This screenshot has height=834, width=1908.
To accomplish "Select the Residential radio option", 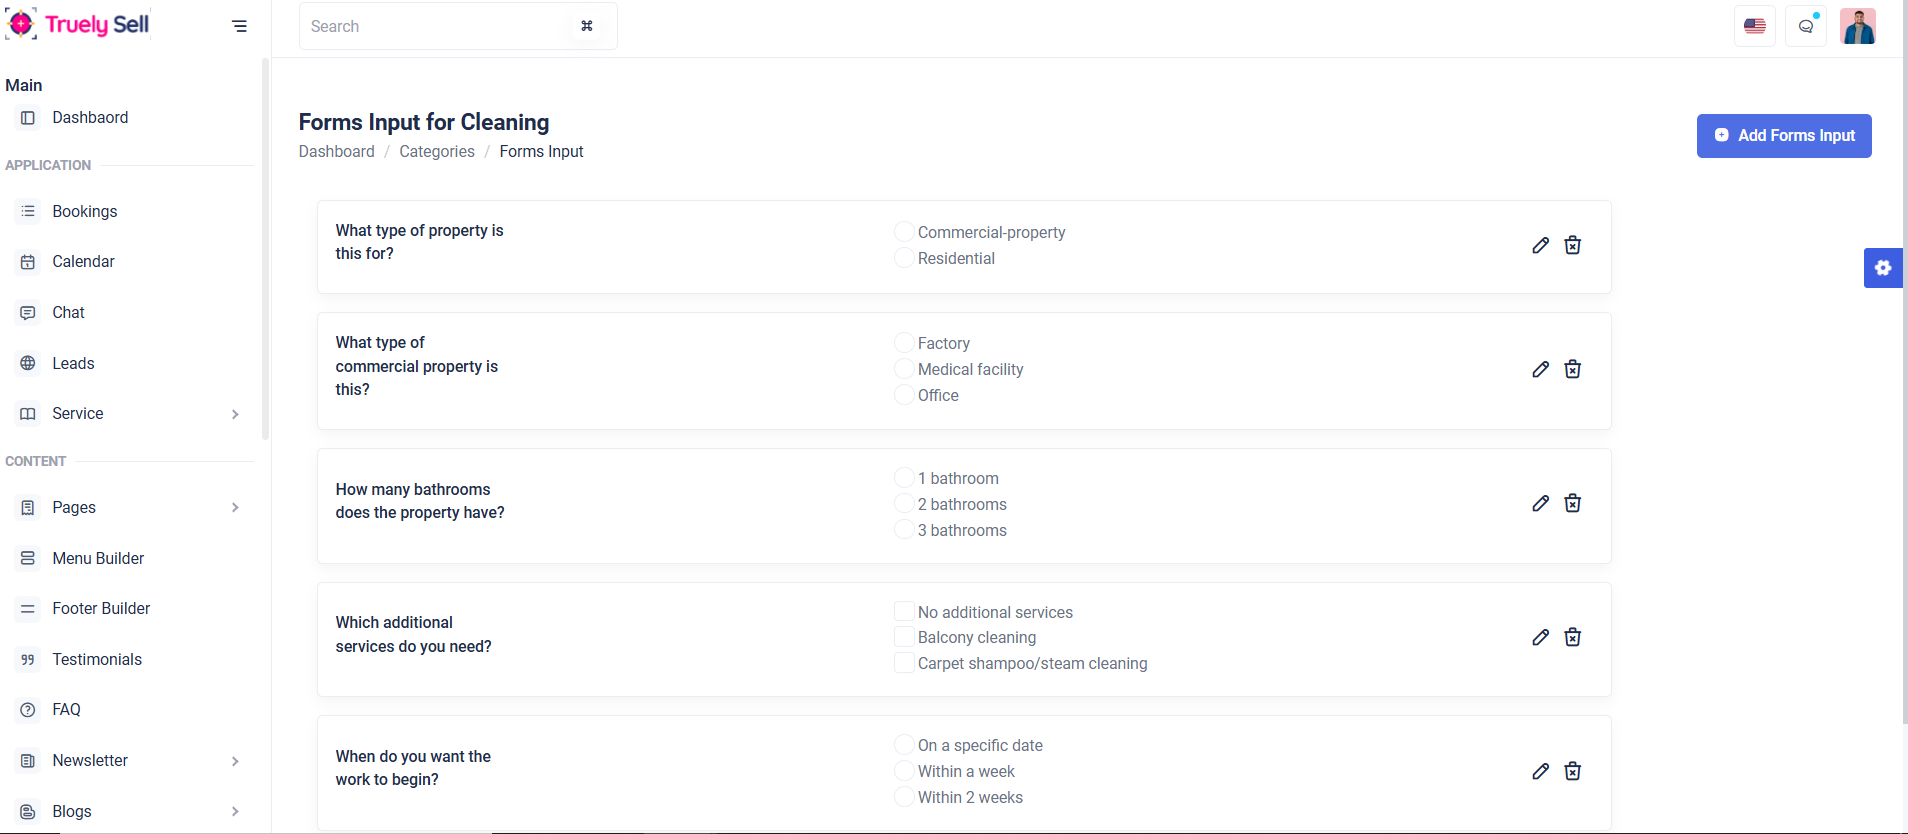I will tap(904, 258).
